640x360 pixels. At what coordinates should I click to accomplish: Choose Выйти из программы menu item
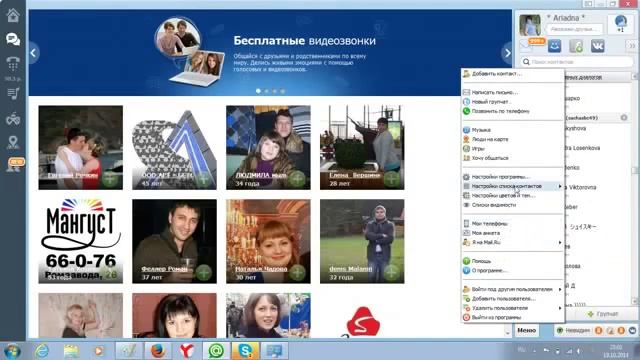tap(513, 317)
